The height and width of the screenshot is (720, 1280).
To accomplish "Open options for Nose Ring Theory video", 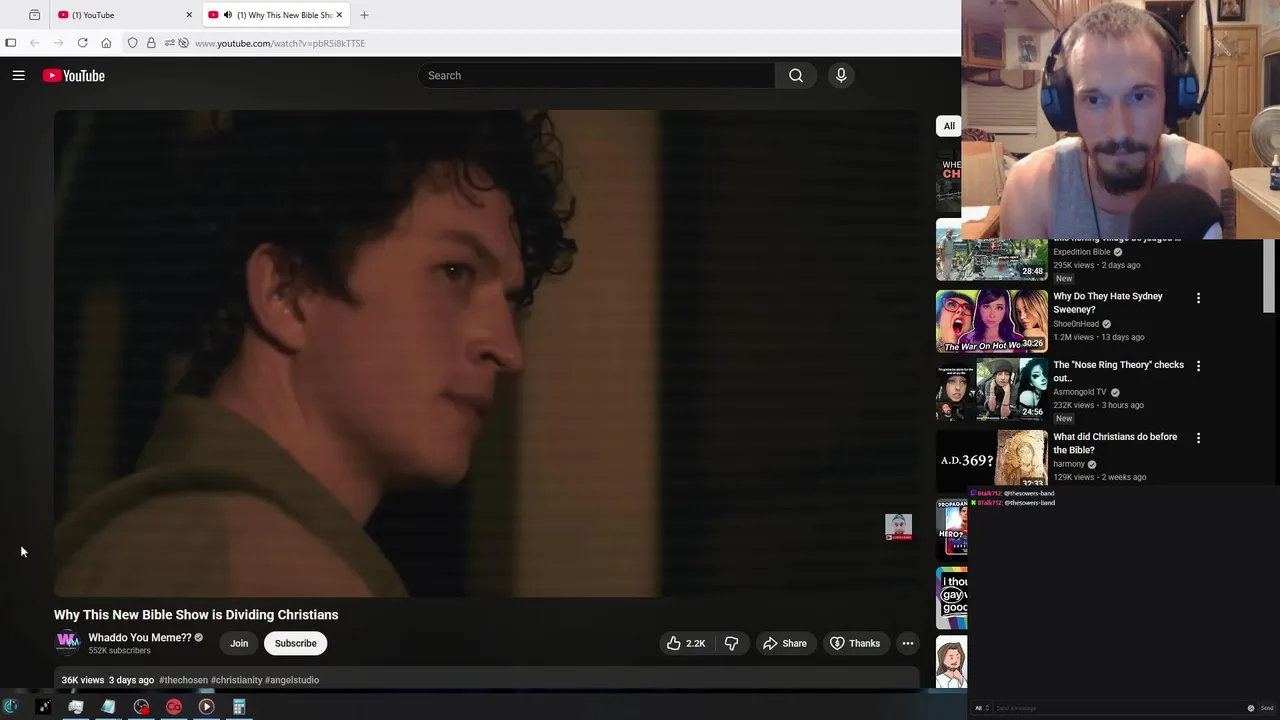I will coord(1198,366).
